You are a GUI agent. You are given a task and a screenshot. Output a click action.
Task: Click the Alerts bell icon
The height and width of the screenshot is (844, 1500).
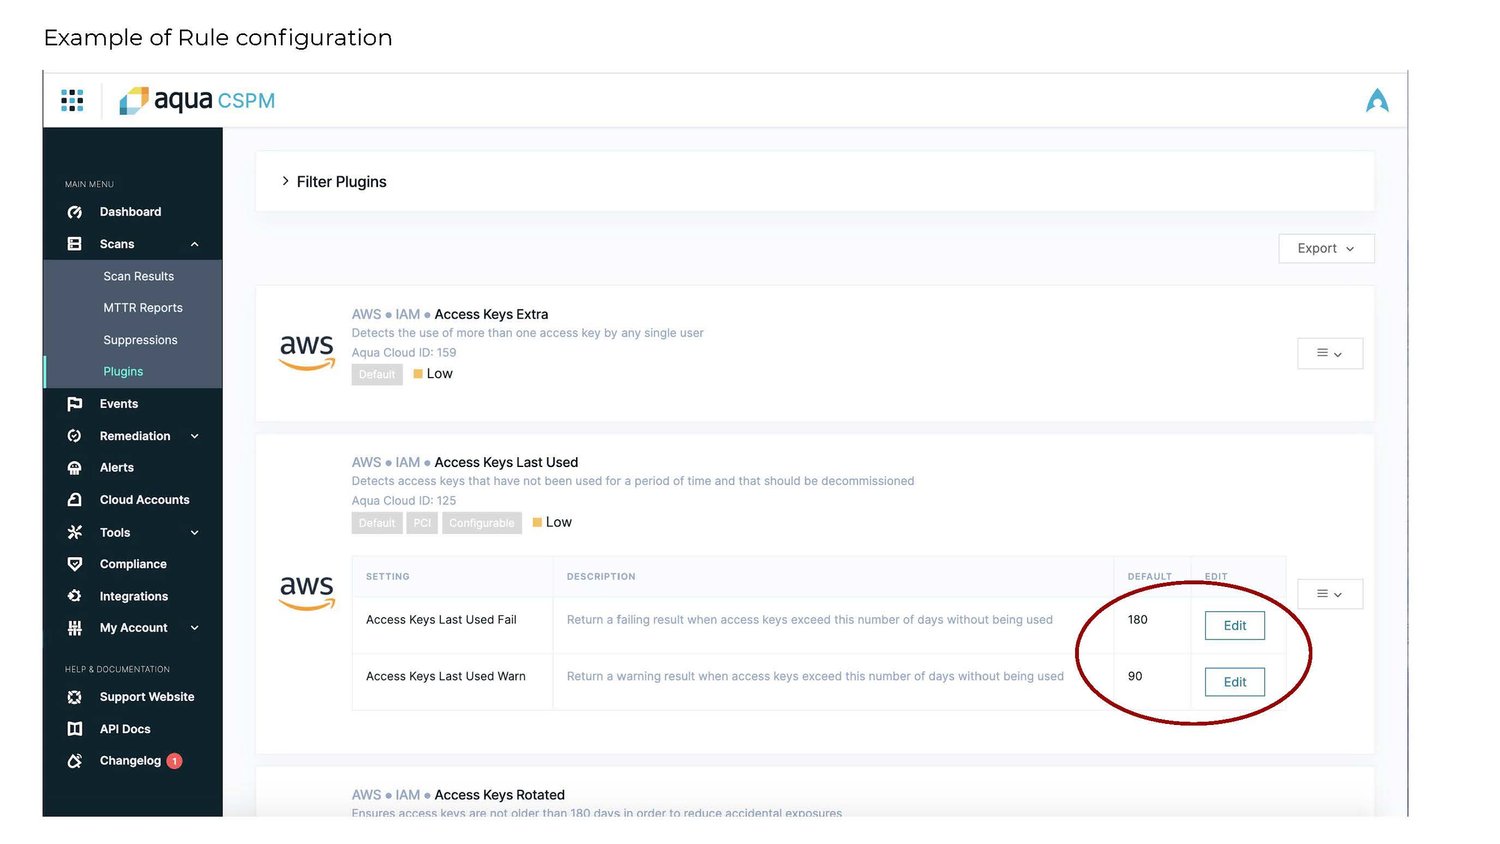(x=74, y=468)
